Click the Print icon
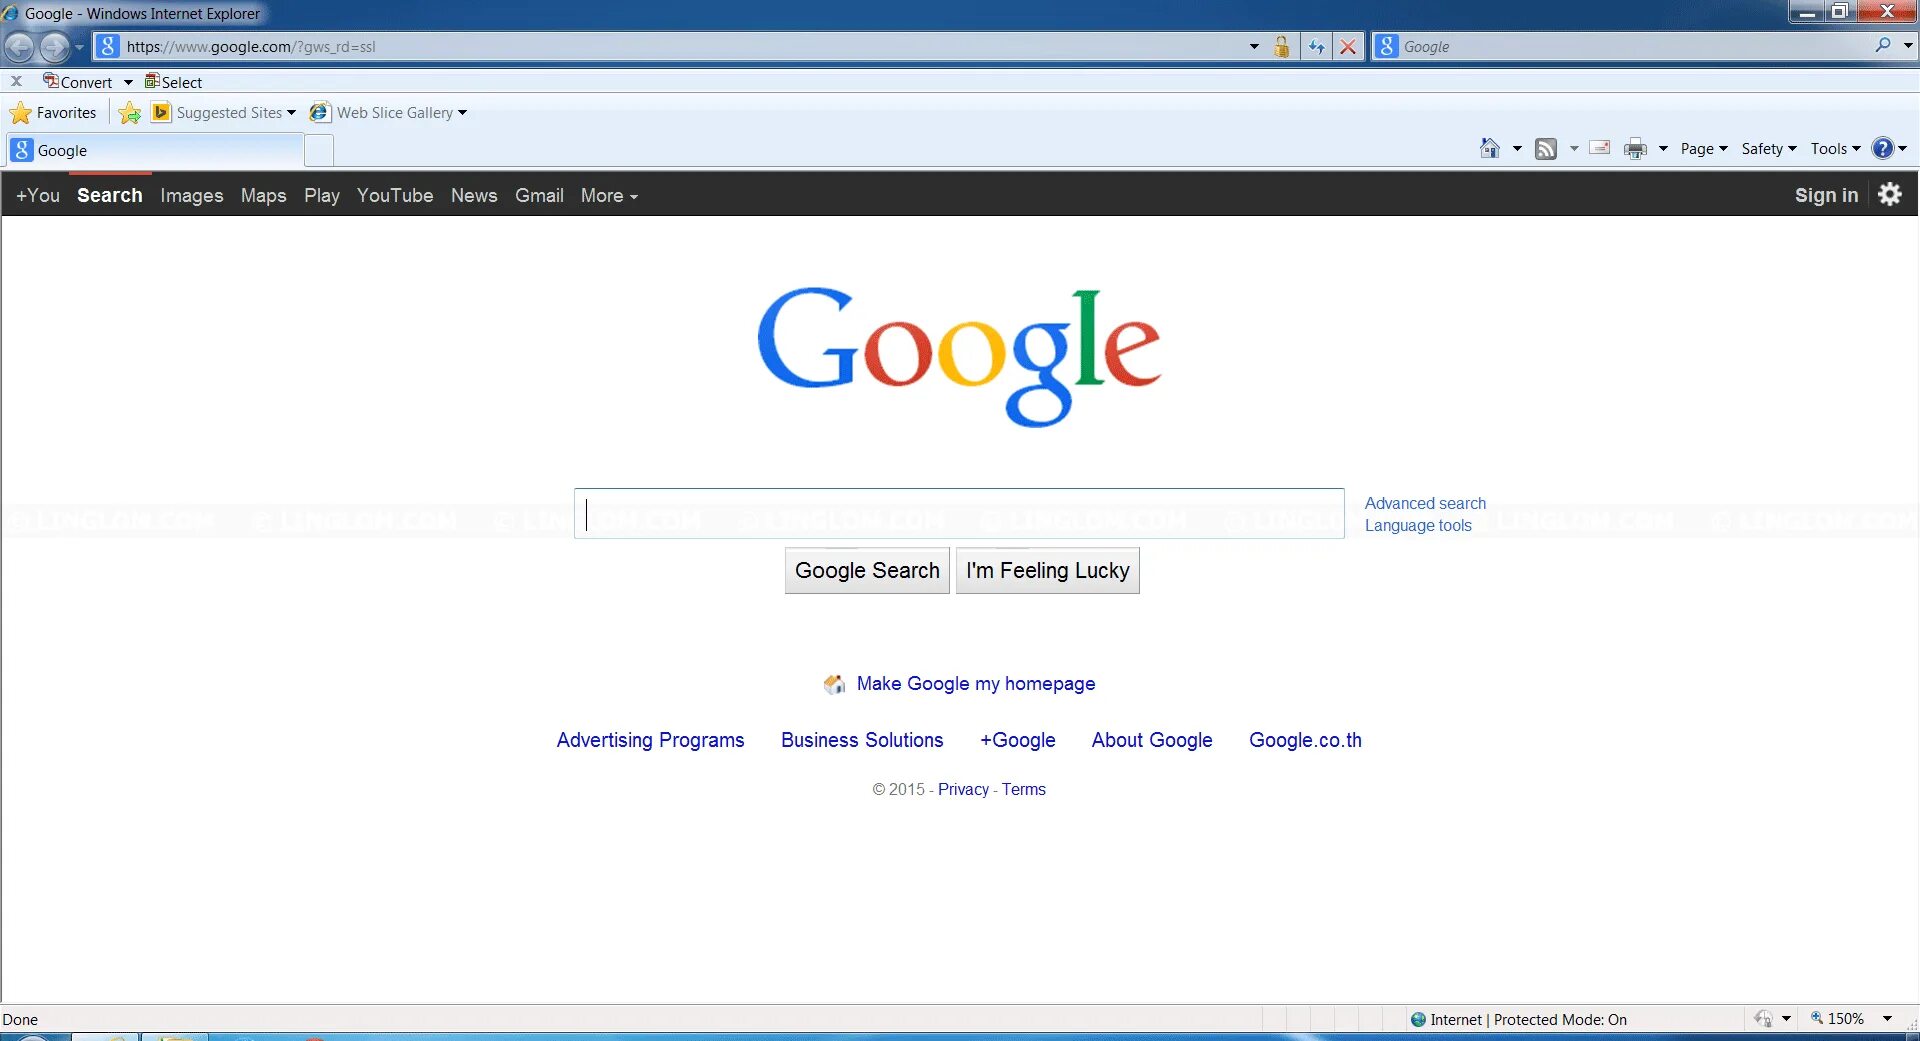The image size is (1920, 1041). click(x=1635, y=148)
